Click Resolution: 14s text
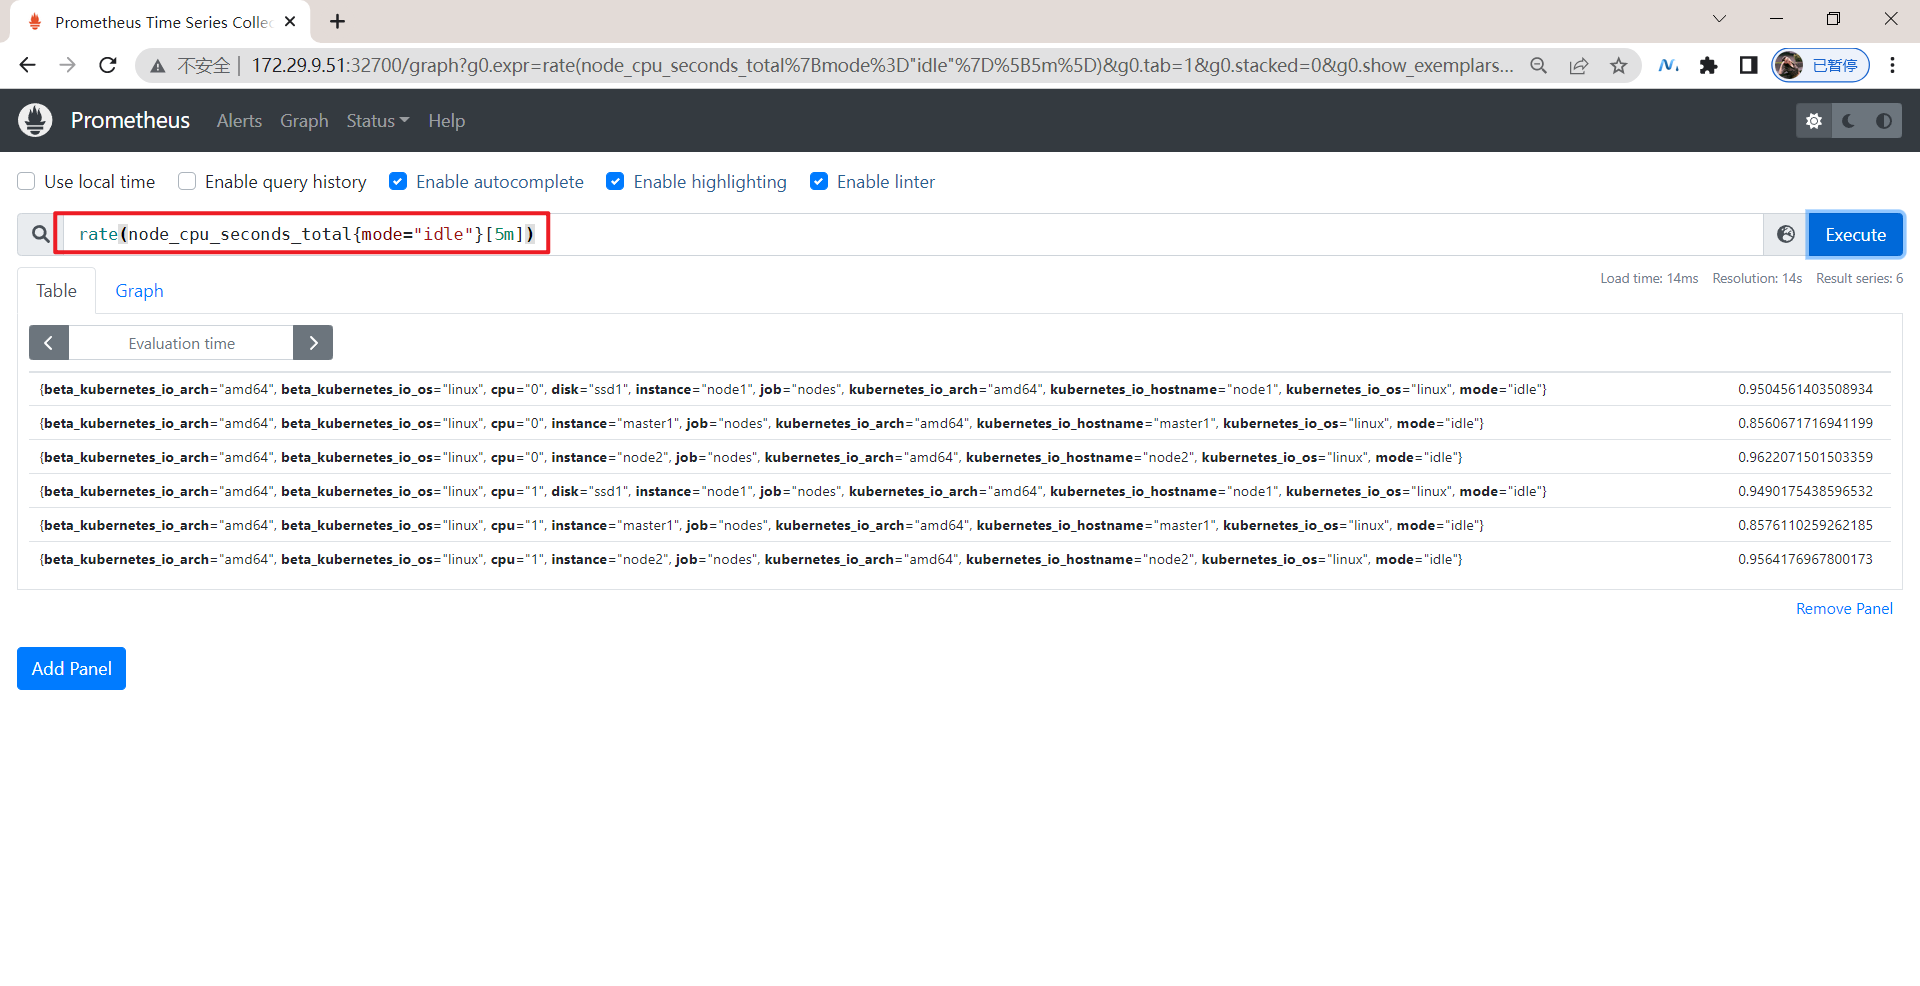Viewport: 1920px width, 986px height. point(1757,278)
